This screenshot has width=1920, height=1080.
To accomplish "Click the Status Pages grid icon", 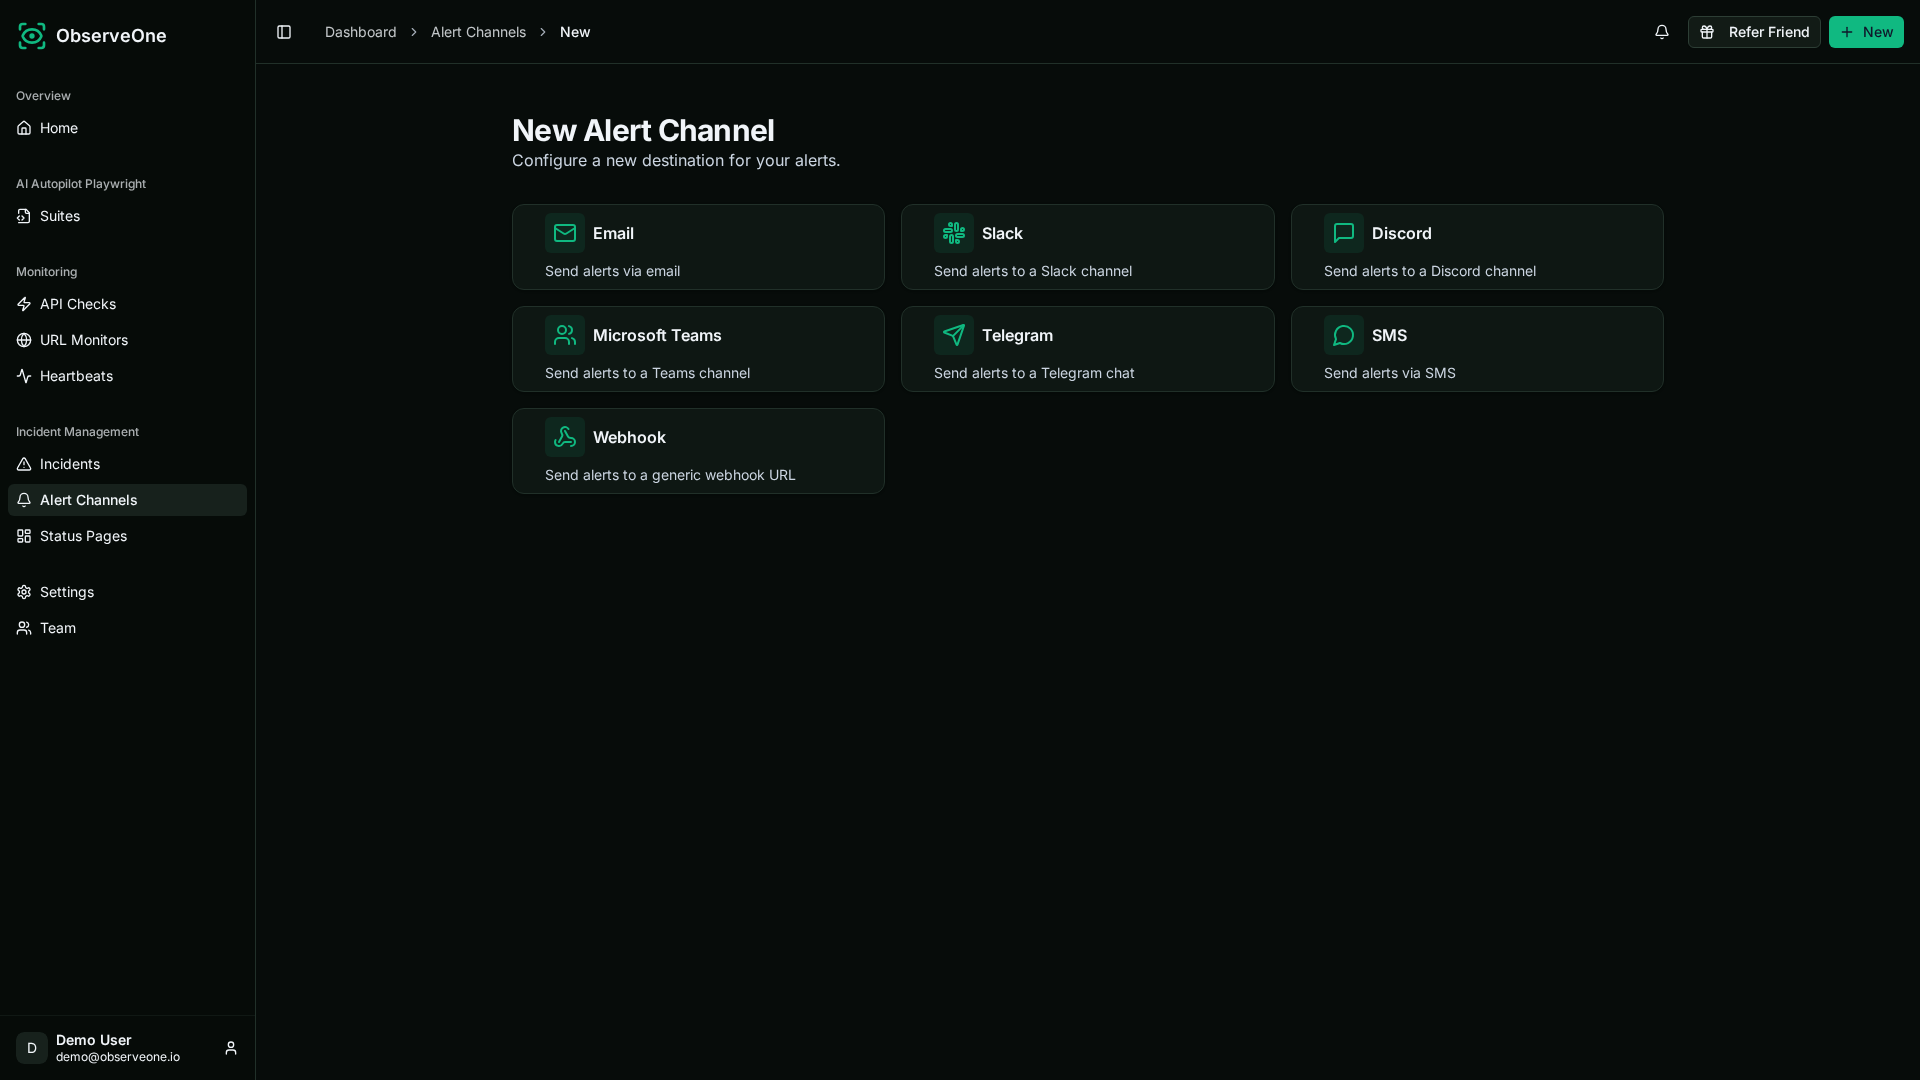I will pyautogui.click(x=24, y=536).
